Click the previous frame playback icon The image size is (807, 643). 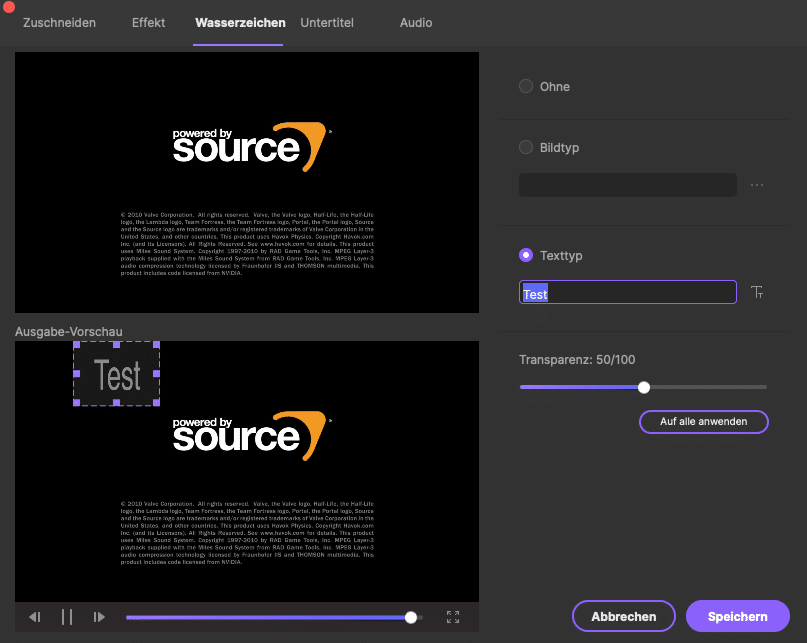[35, 617]
